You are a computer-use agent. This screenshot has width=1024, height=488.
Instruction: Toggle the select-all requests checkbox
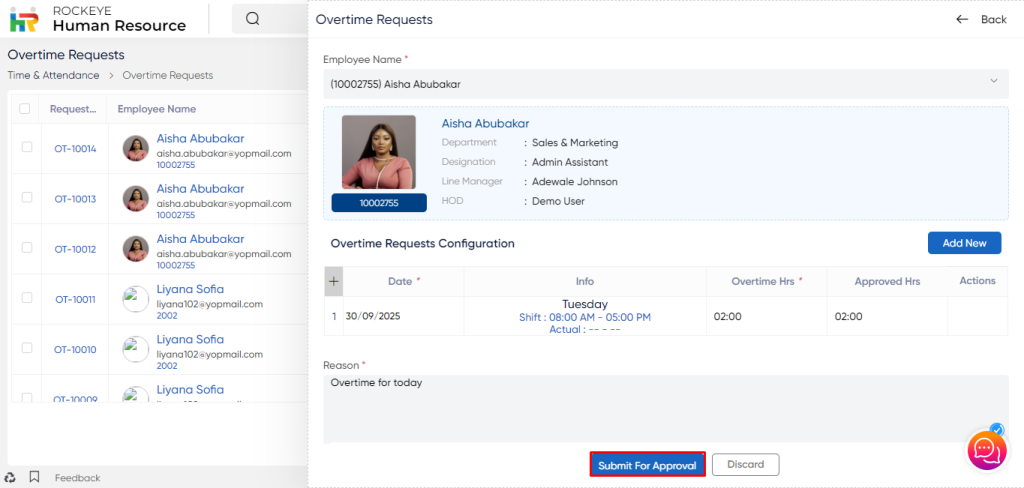coord(25,109)
